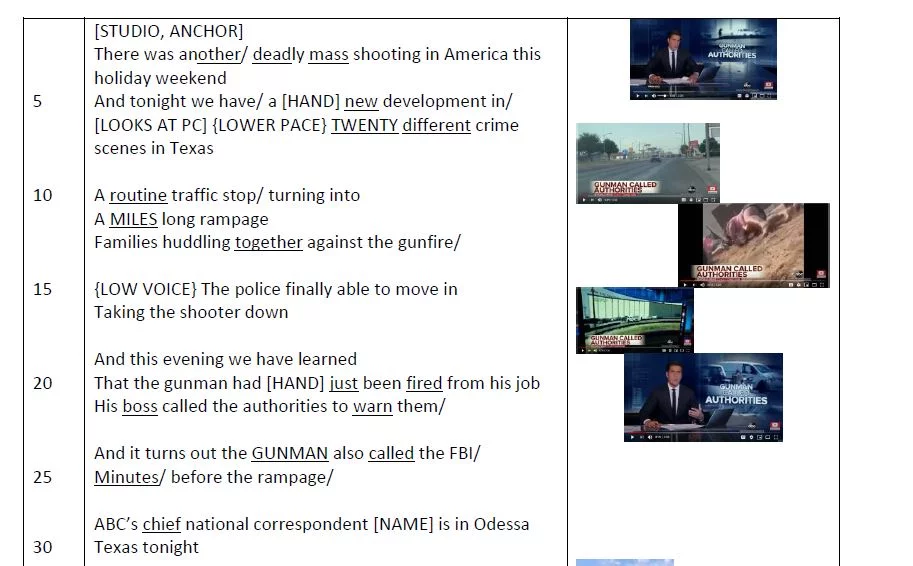Click fullscreen icon on the top anchor video
913x566 pixels.
coord(771,96)
